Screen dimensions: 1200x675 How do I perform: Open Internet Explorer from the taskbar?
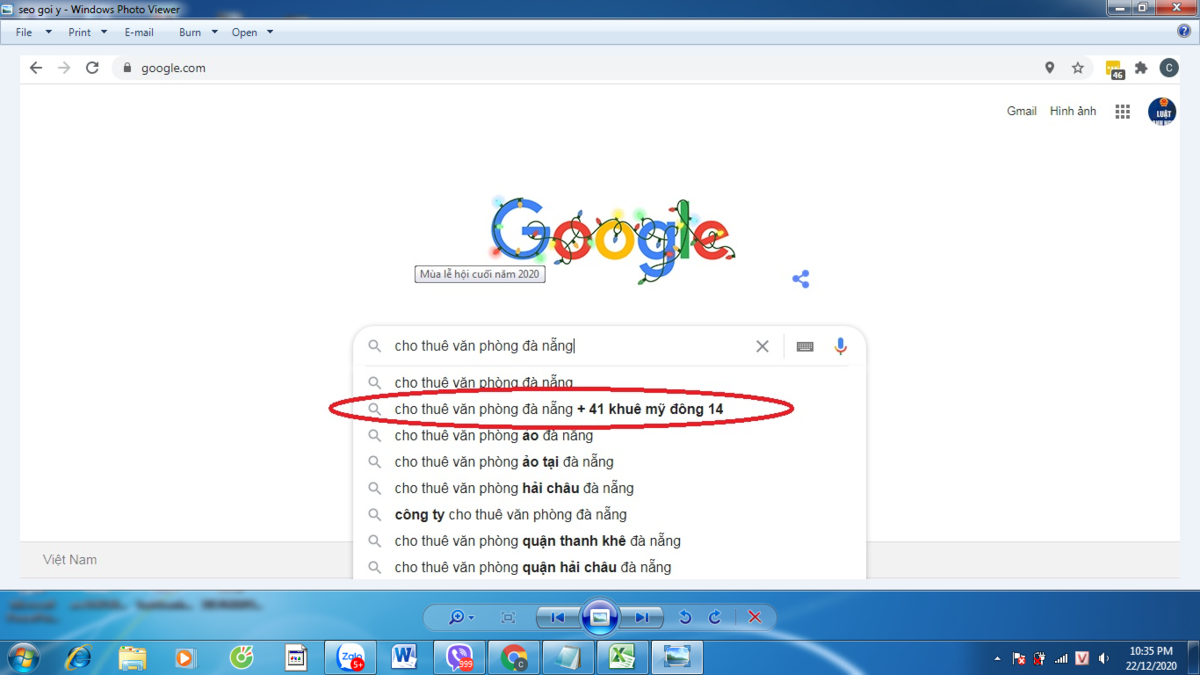(x=78, y=658)
